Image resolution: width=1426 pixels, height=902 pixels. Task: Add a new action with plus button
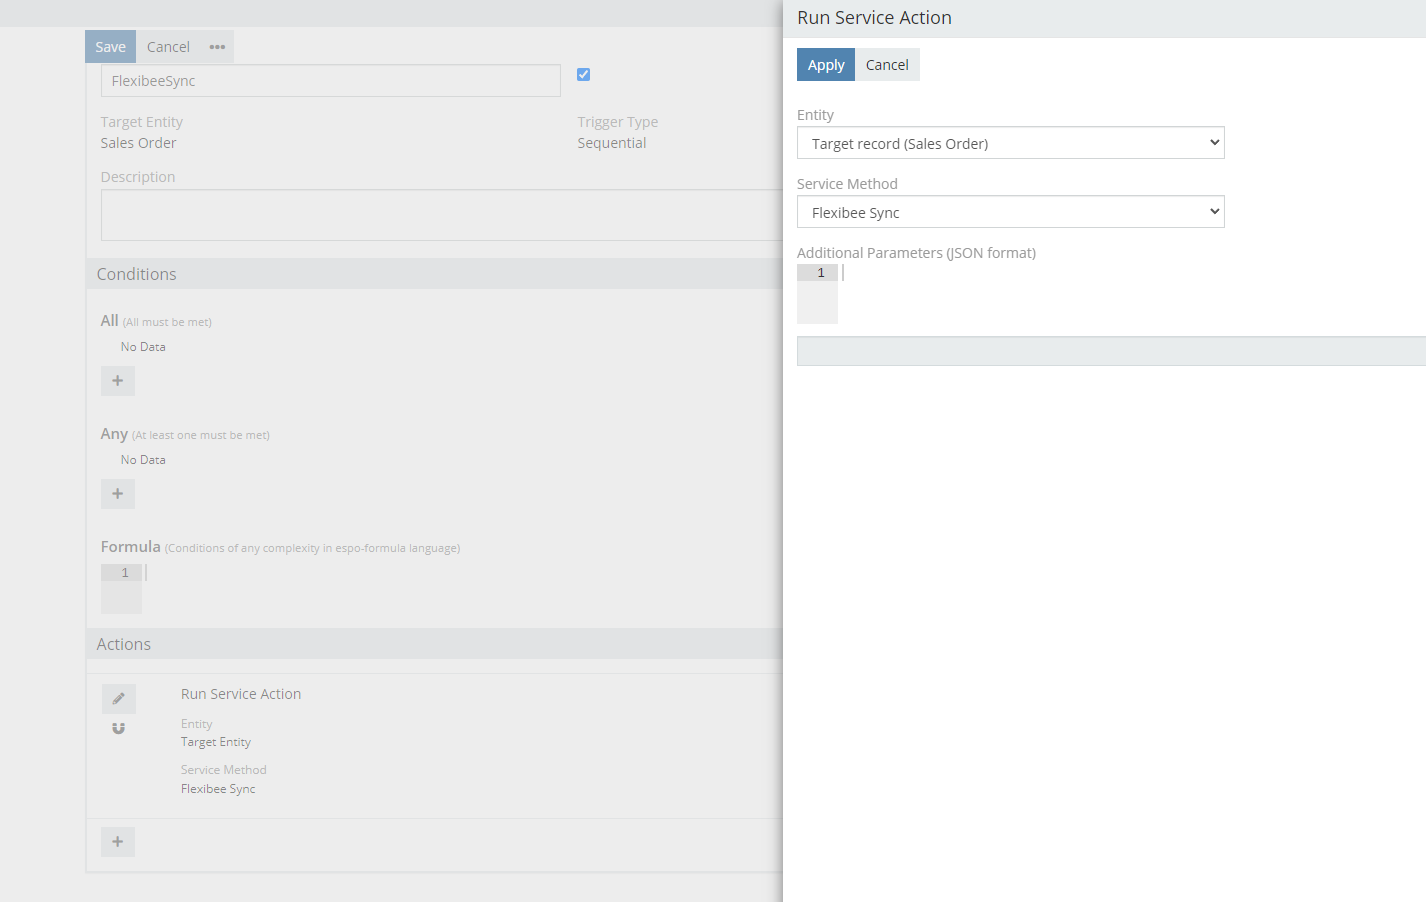point(118,842)
